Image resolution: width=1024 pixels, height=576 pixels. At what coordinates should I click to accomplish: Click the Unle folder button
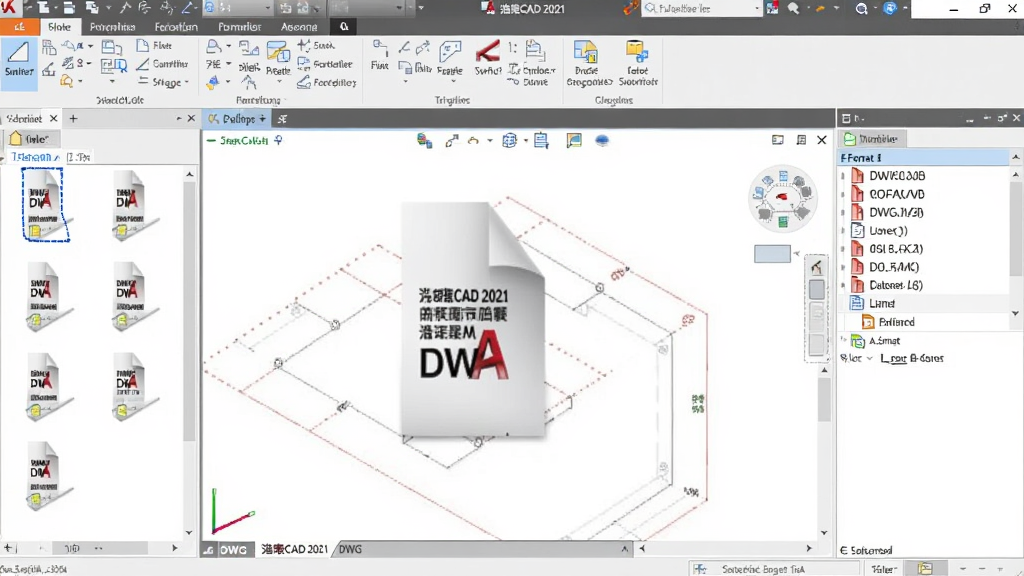[x=33, y=138]
